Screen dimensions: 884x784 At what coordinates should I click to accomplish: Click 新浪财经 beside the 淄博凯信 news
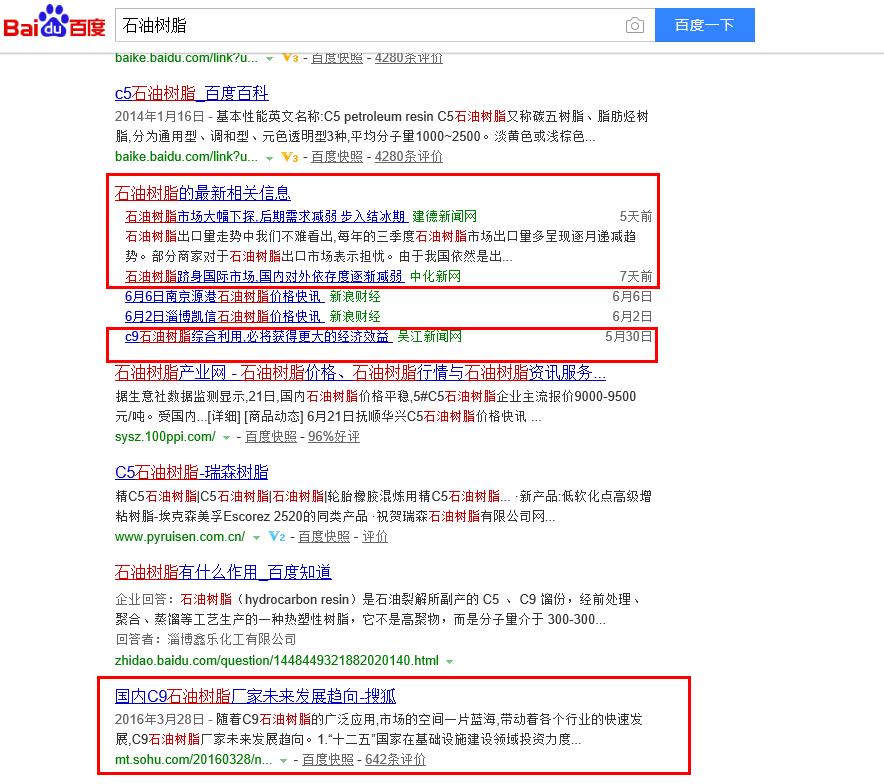pyautogui.click(x=355, y=317)
